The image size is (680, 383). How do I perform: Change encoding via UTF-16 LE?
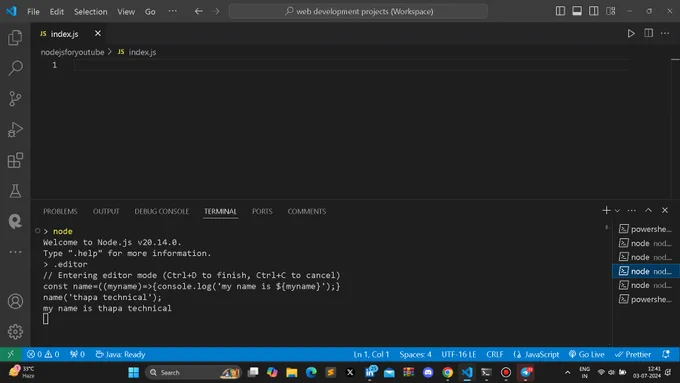[459, 354]
